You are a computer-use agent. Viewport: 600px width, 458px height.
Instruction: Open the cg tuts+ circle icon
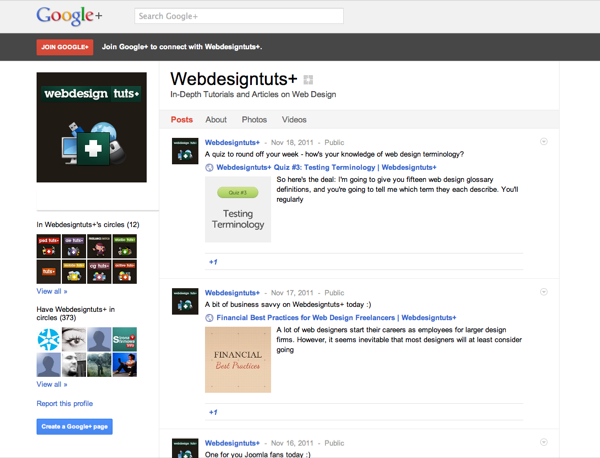click(x=99, y=272)
